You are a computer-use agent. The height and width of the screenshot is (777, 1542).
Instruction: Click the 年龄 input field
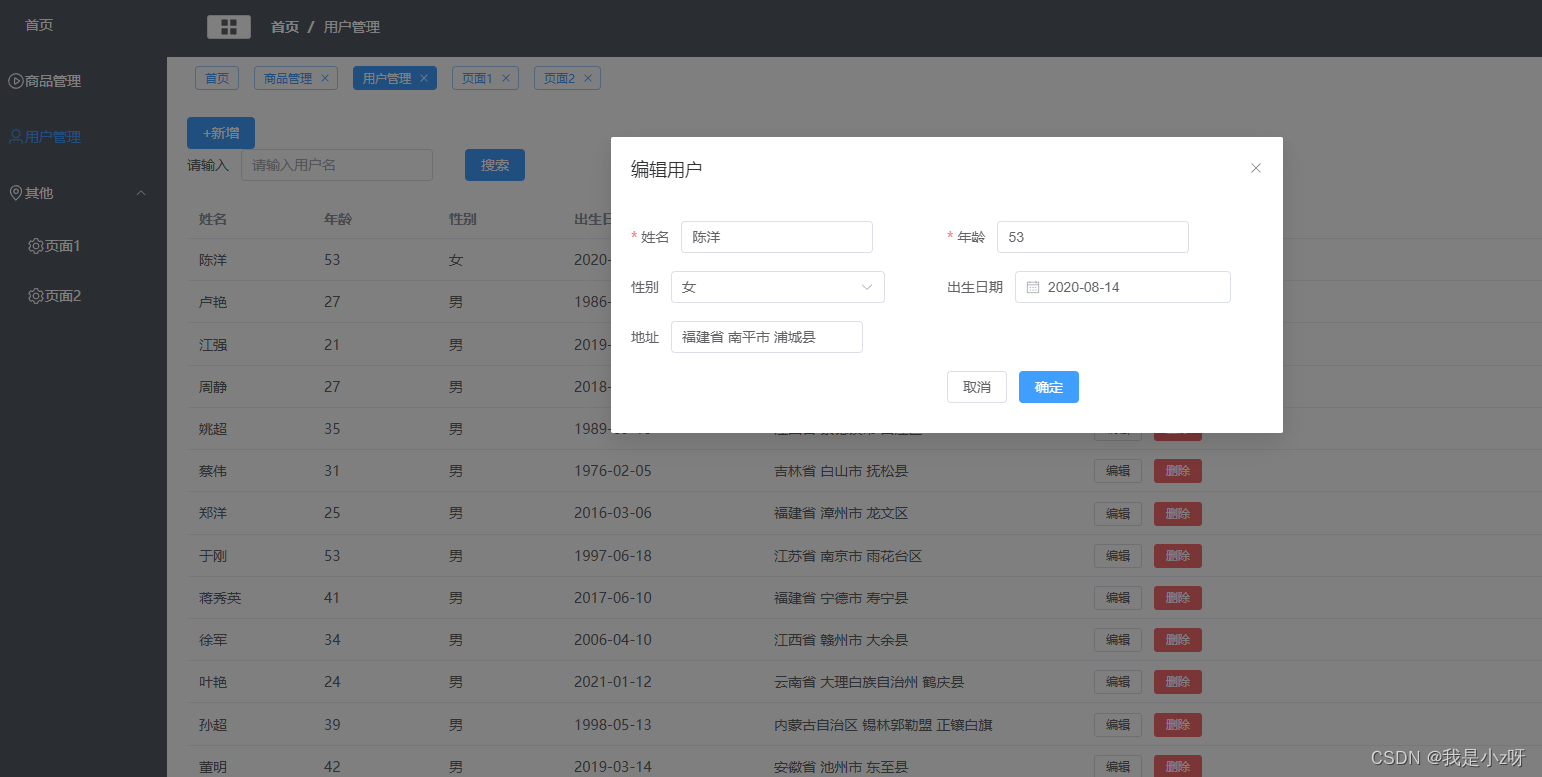(x=1093, y=237)
